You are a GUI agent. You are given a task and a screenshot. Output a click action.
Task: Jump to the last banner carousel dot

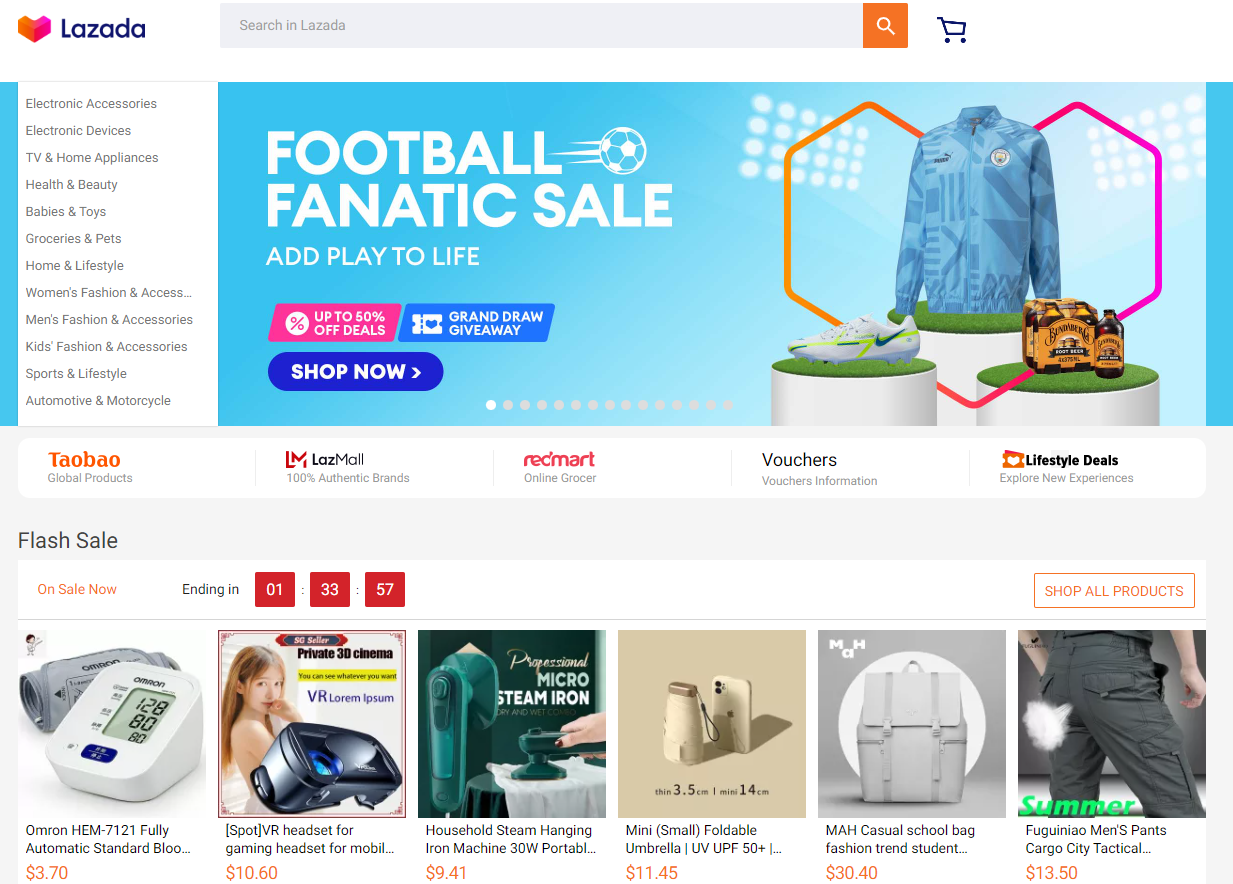(728, 405)
